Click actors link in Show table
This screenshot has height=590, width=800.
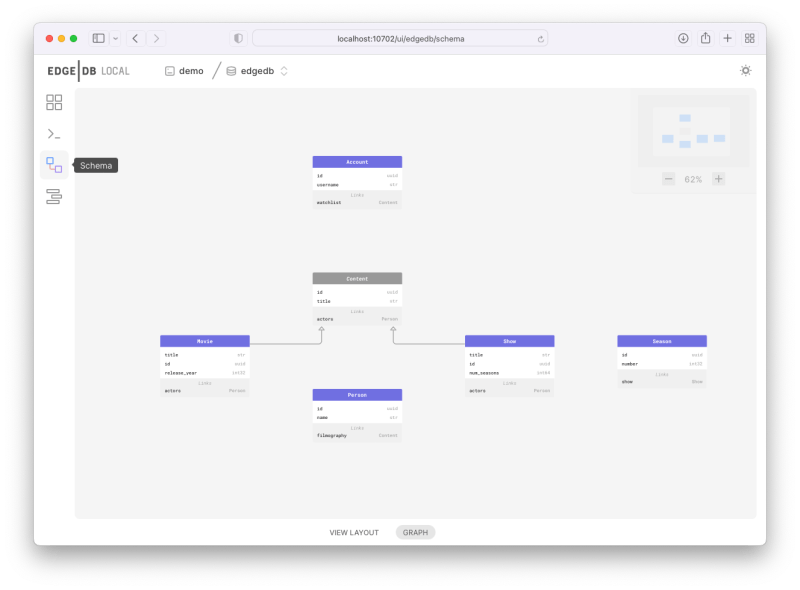(510, 391)
